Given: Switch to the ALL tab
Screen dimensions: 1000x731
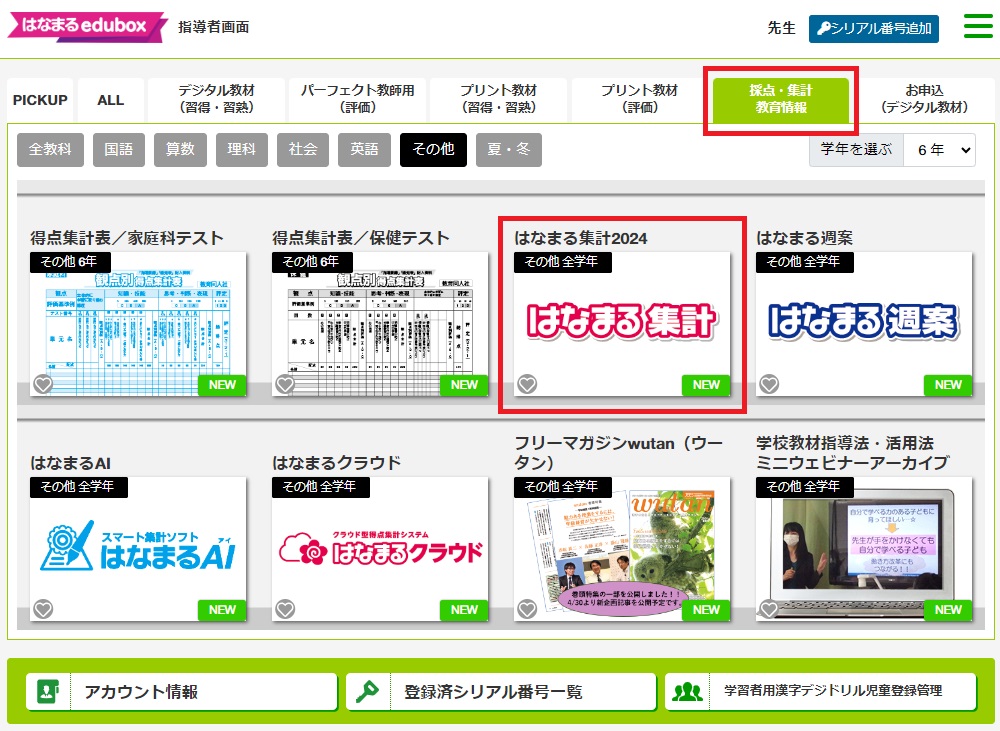Looking at the screenshot, I should [110, 100].
